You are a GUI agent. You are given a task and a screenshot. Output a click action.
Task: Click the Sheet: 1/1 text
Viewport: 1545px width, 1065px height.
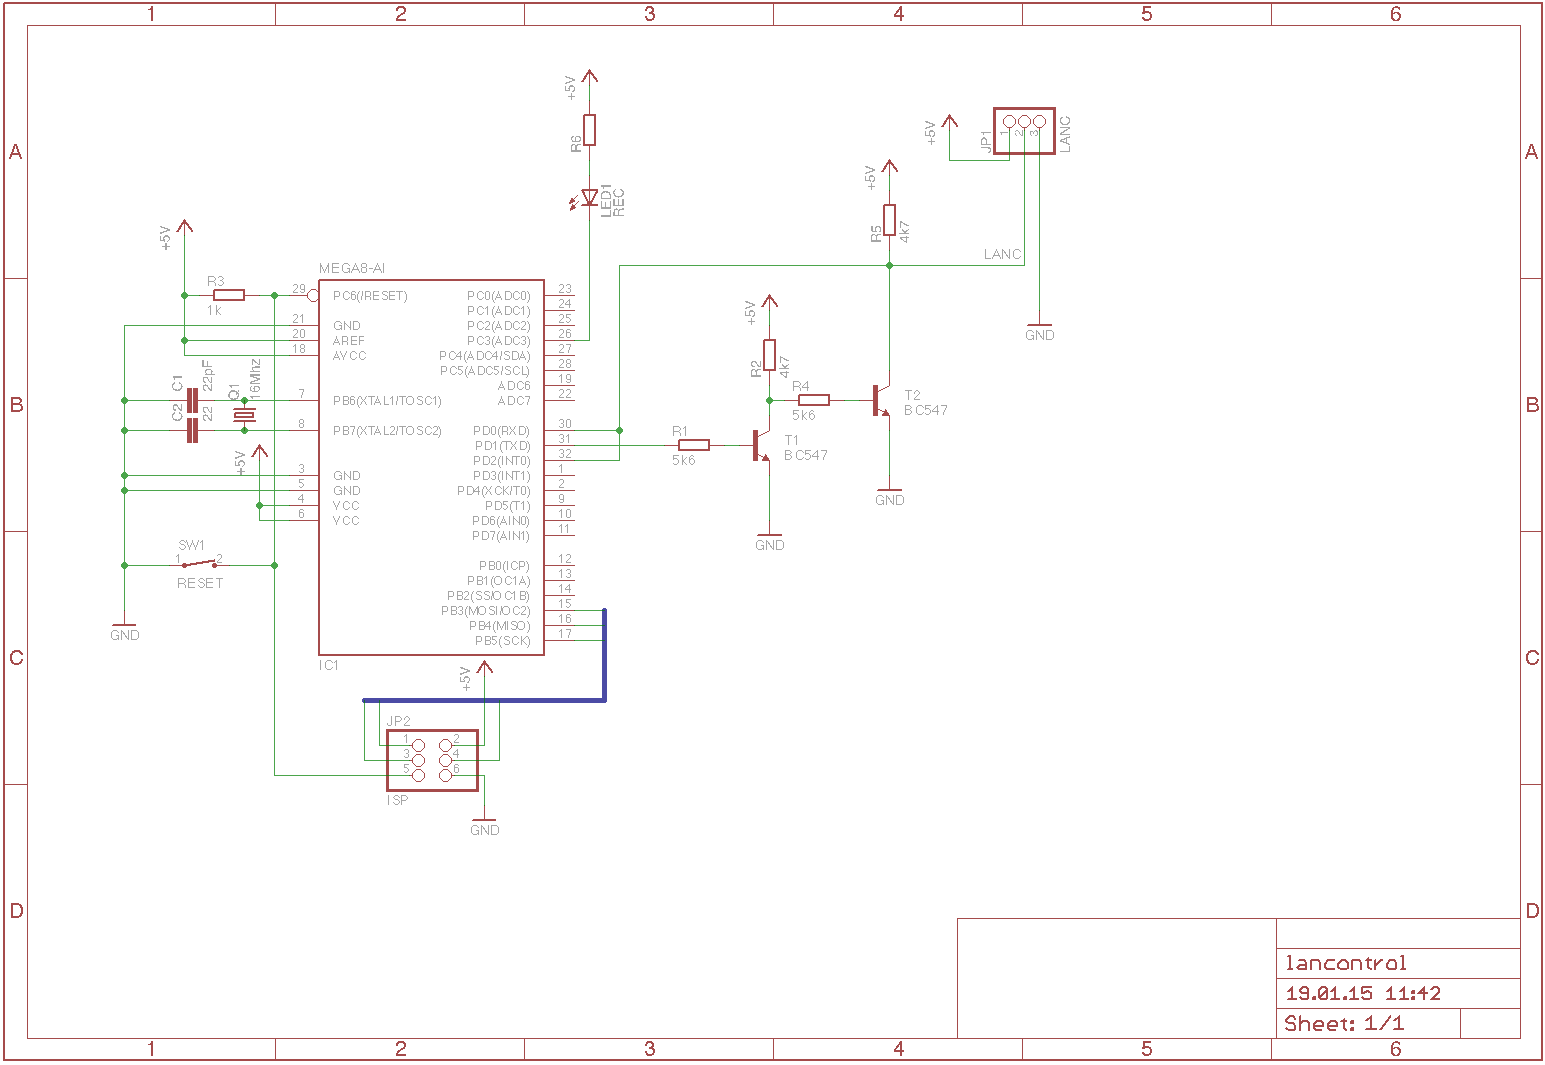(x=1344, y=1023)
